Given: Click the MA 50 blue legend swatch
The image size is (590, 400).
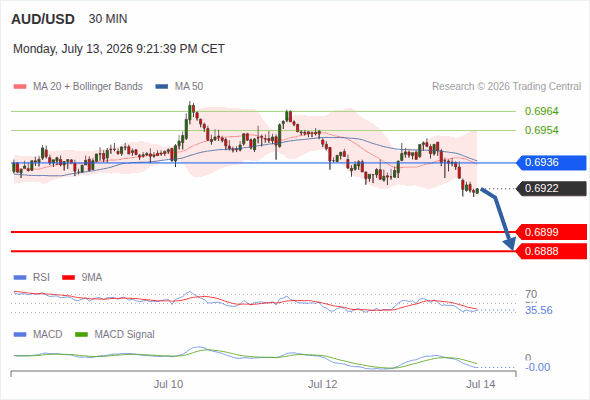Looking at the screenshot, I should [162, 87].
